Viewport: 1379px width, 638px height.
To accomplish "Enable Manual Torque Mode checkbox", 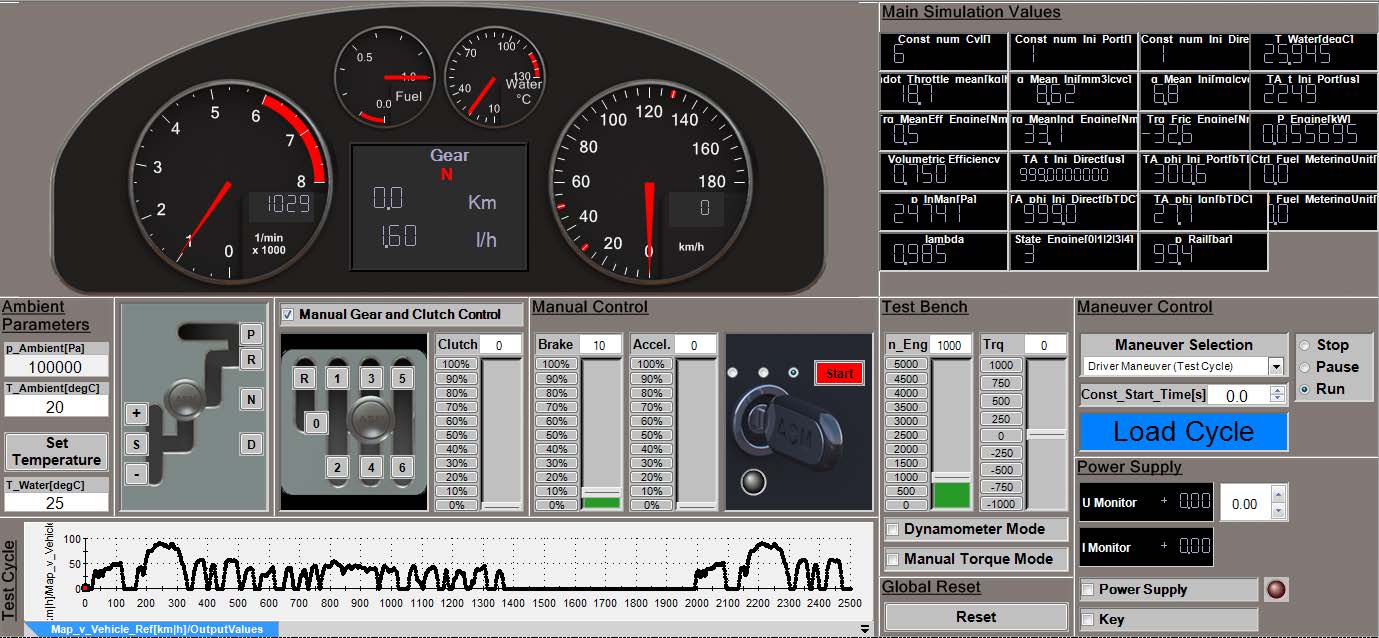I will (x=893, y=559).
